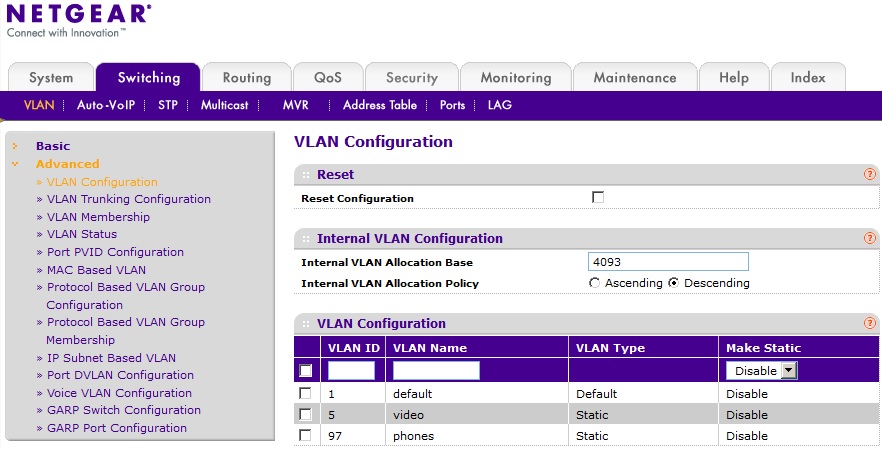Click the VLAN Name input field

[436, 371]
